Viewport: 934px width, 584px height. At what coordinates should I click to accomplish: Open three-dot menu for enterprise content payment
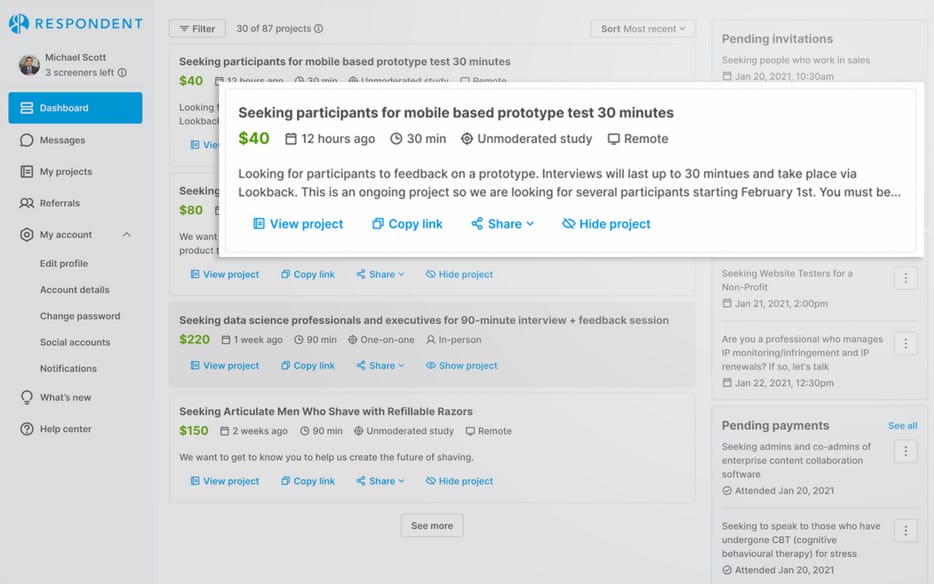(x=905, y=452)
